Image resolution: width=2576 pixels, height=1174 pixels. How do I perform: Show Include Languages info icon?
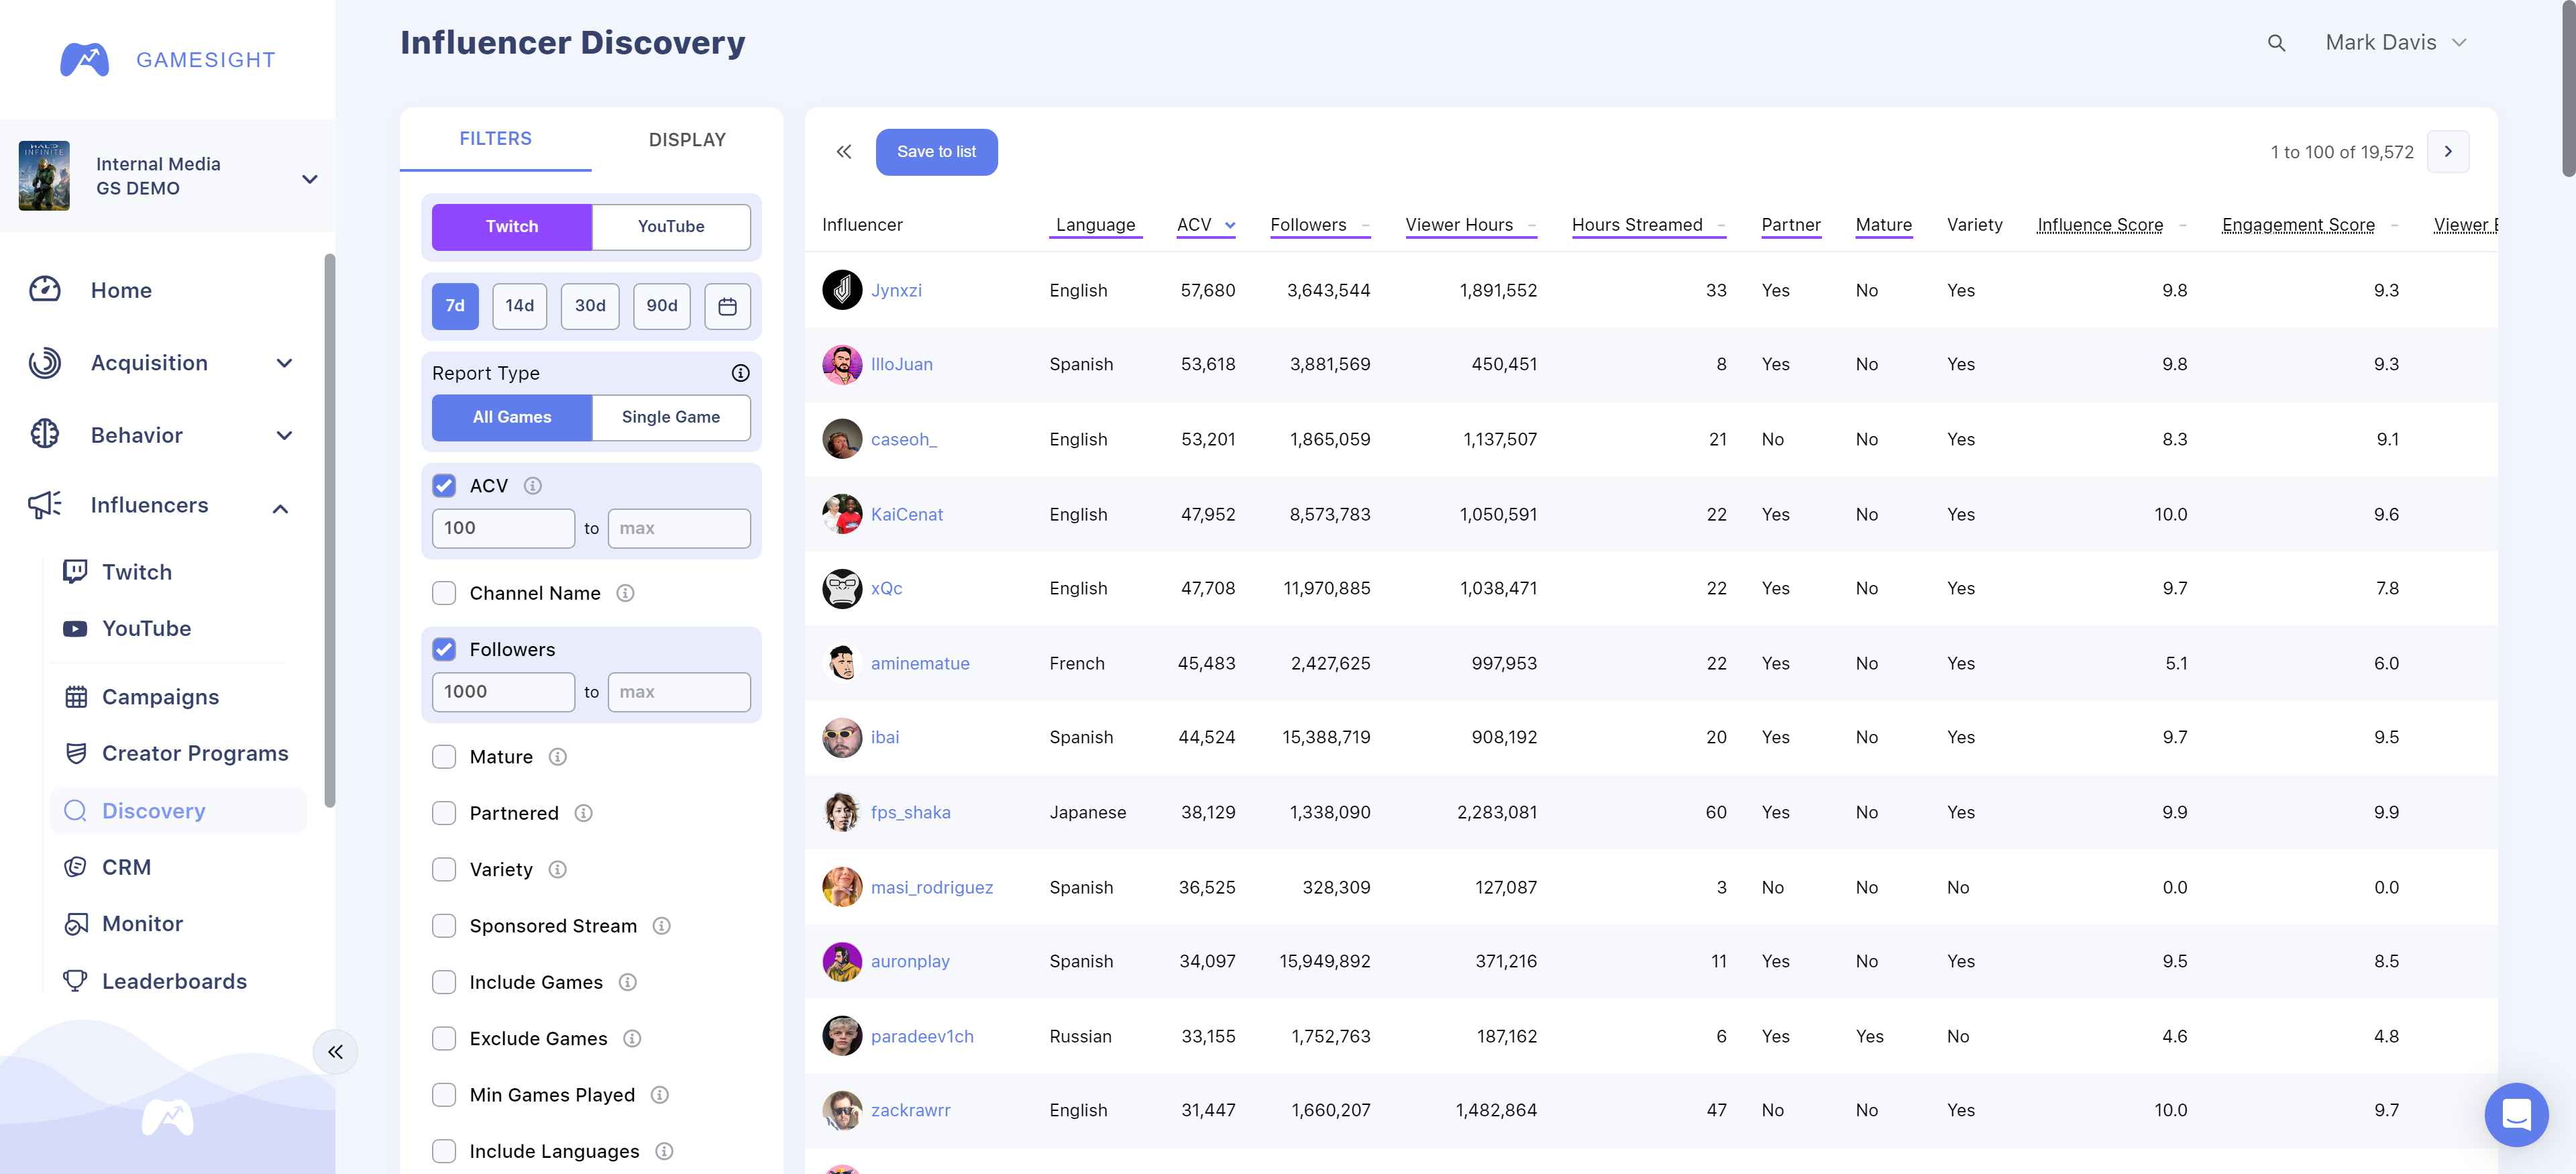664,1151
